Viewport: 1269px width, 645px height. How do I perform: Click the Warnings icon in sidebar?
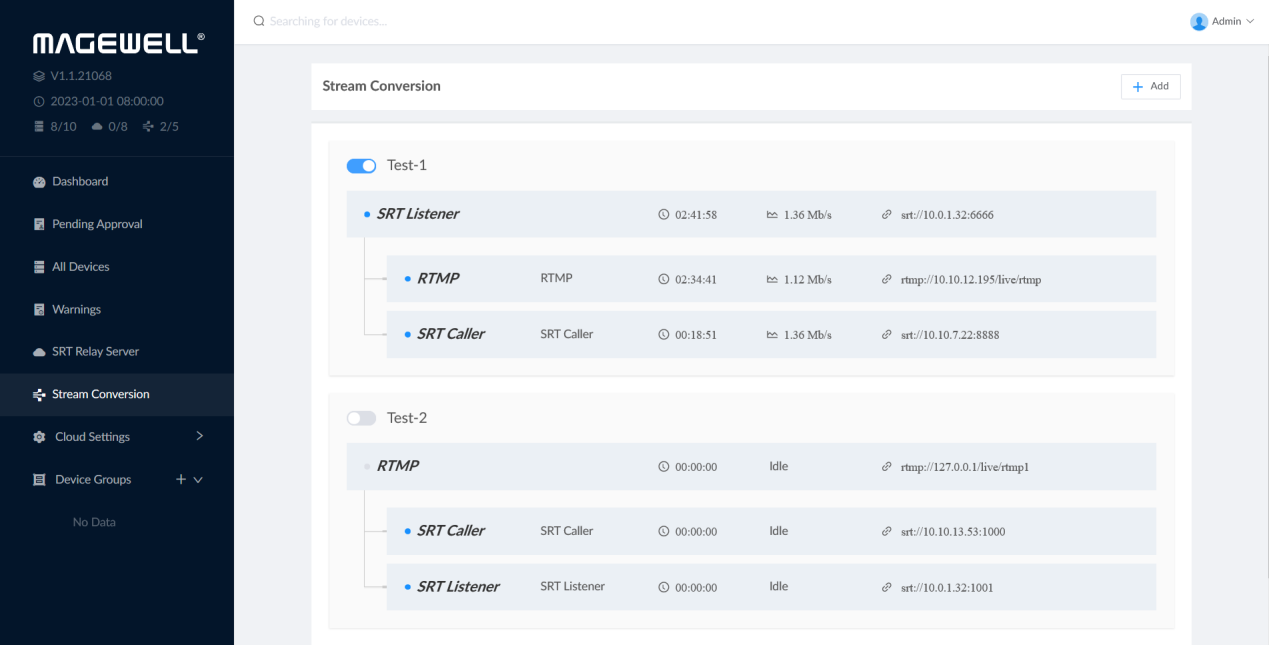tap(39, 310)
